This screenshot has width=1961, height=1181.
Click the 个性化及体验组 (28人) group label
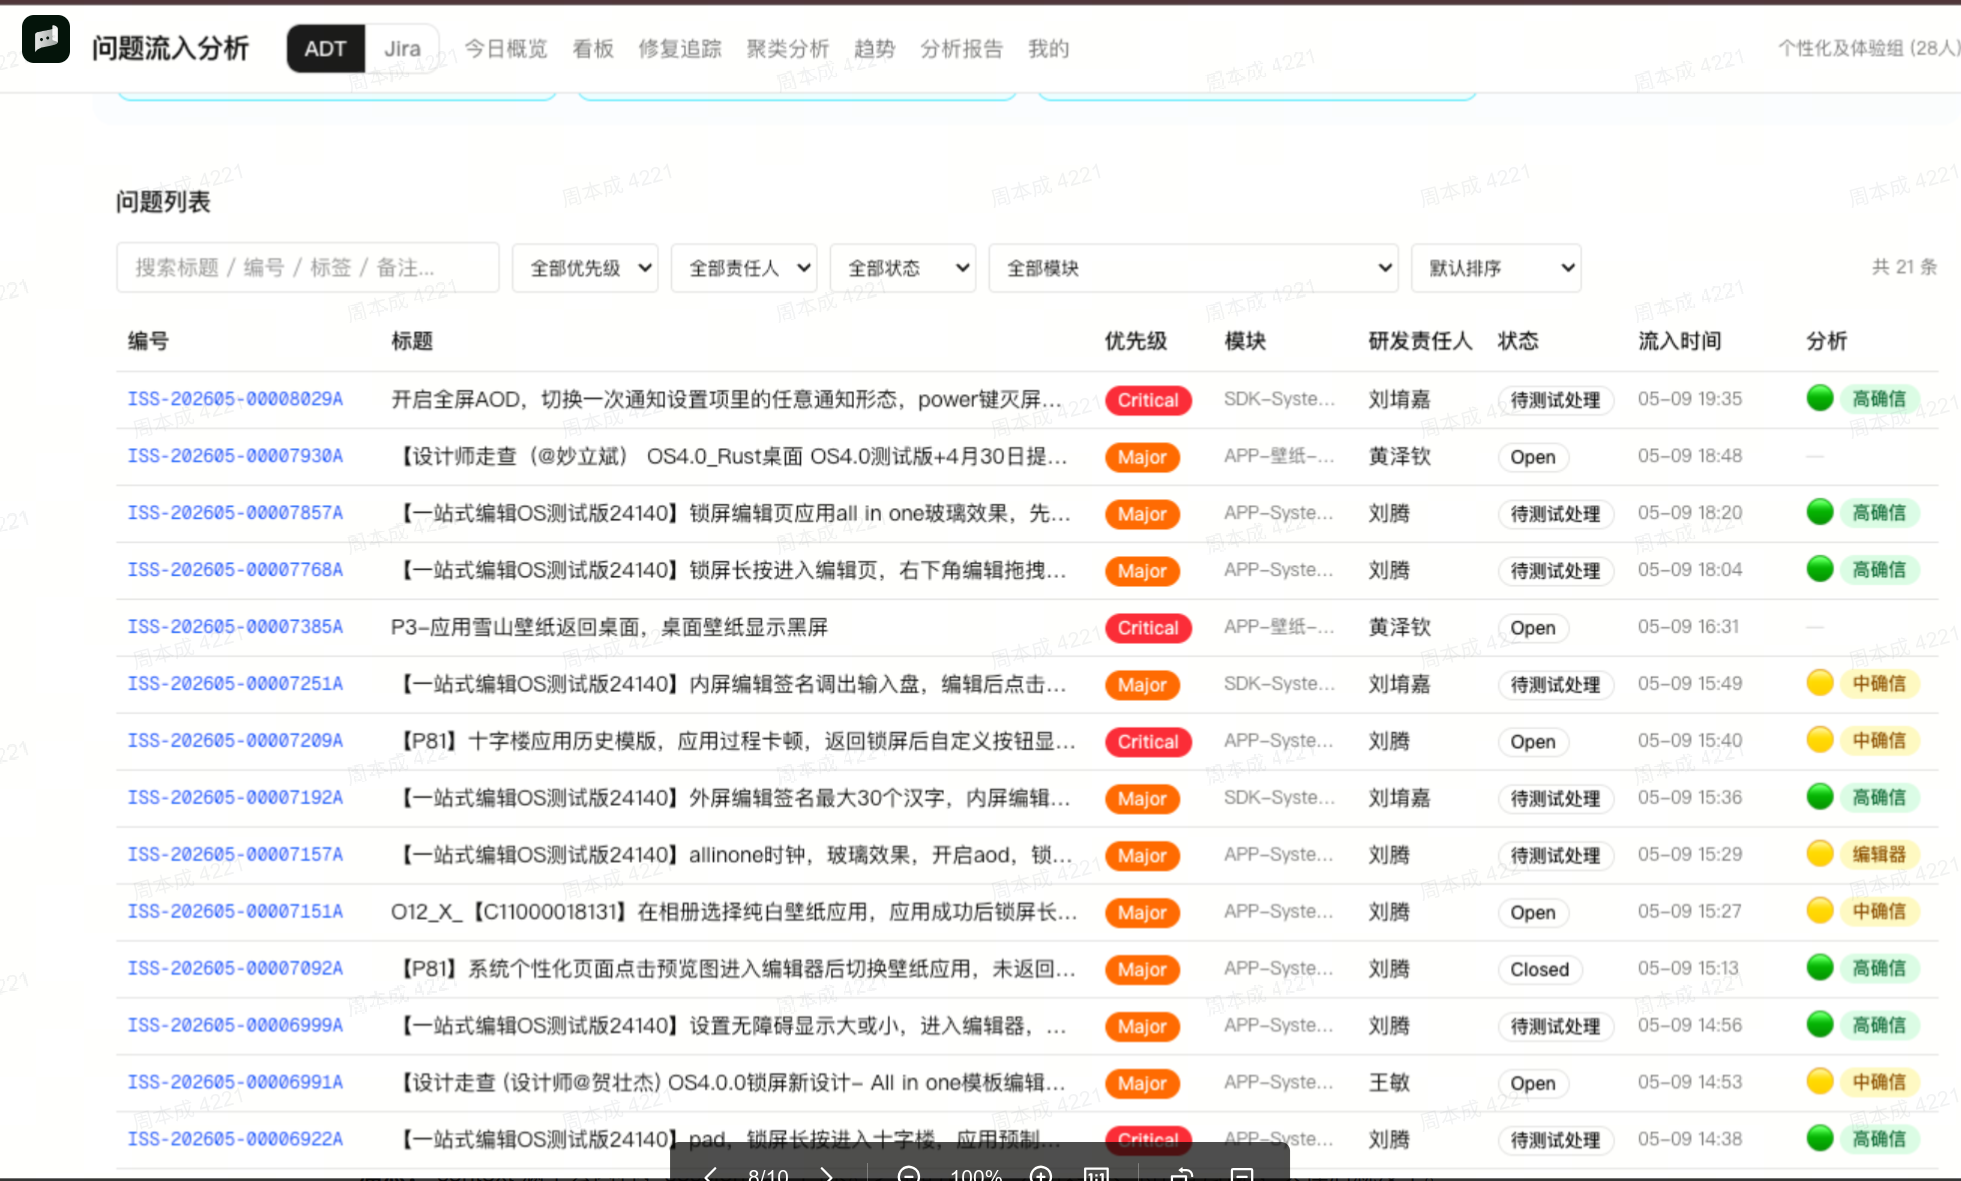pos(1868,48)
